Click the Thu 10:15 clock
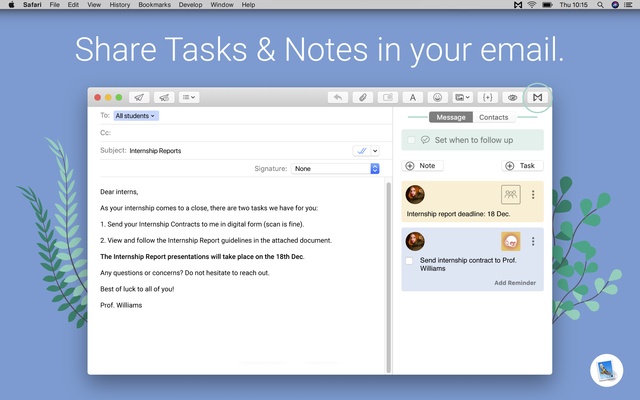Viewport: 640px width, 400px height. tap(573, 5)
